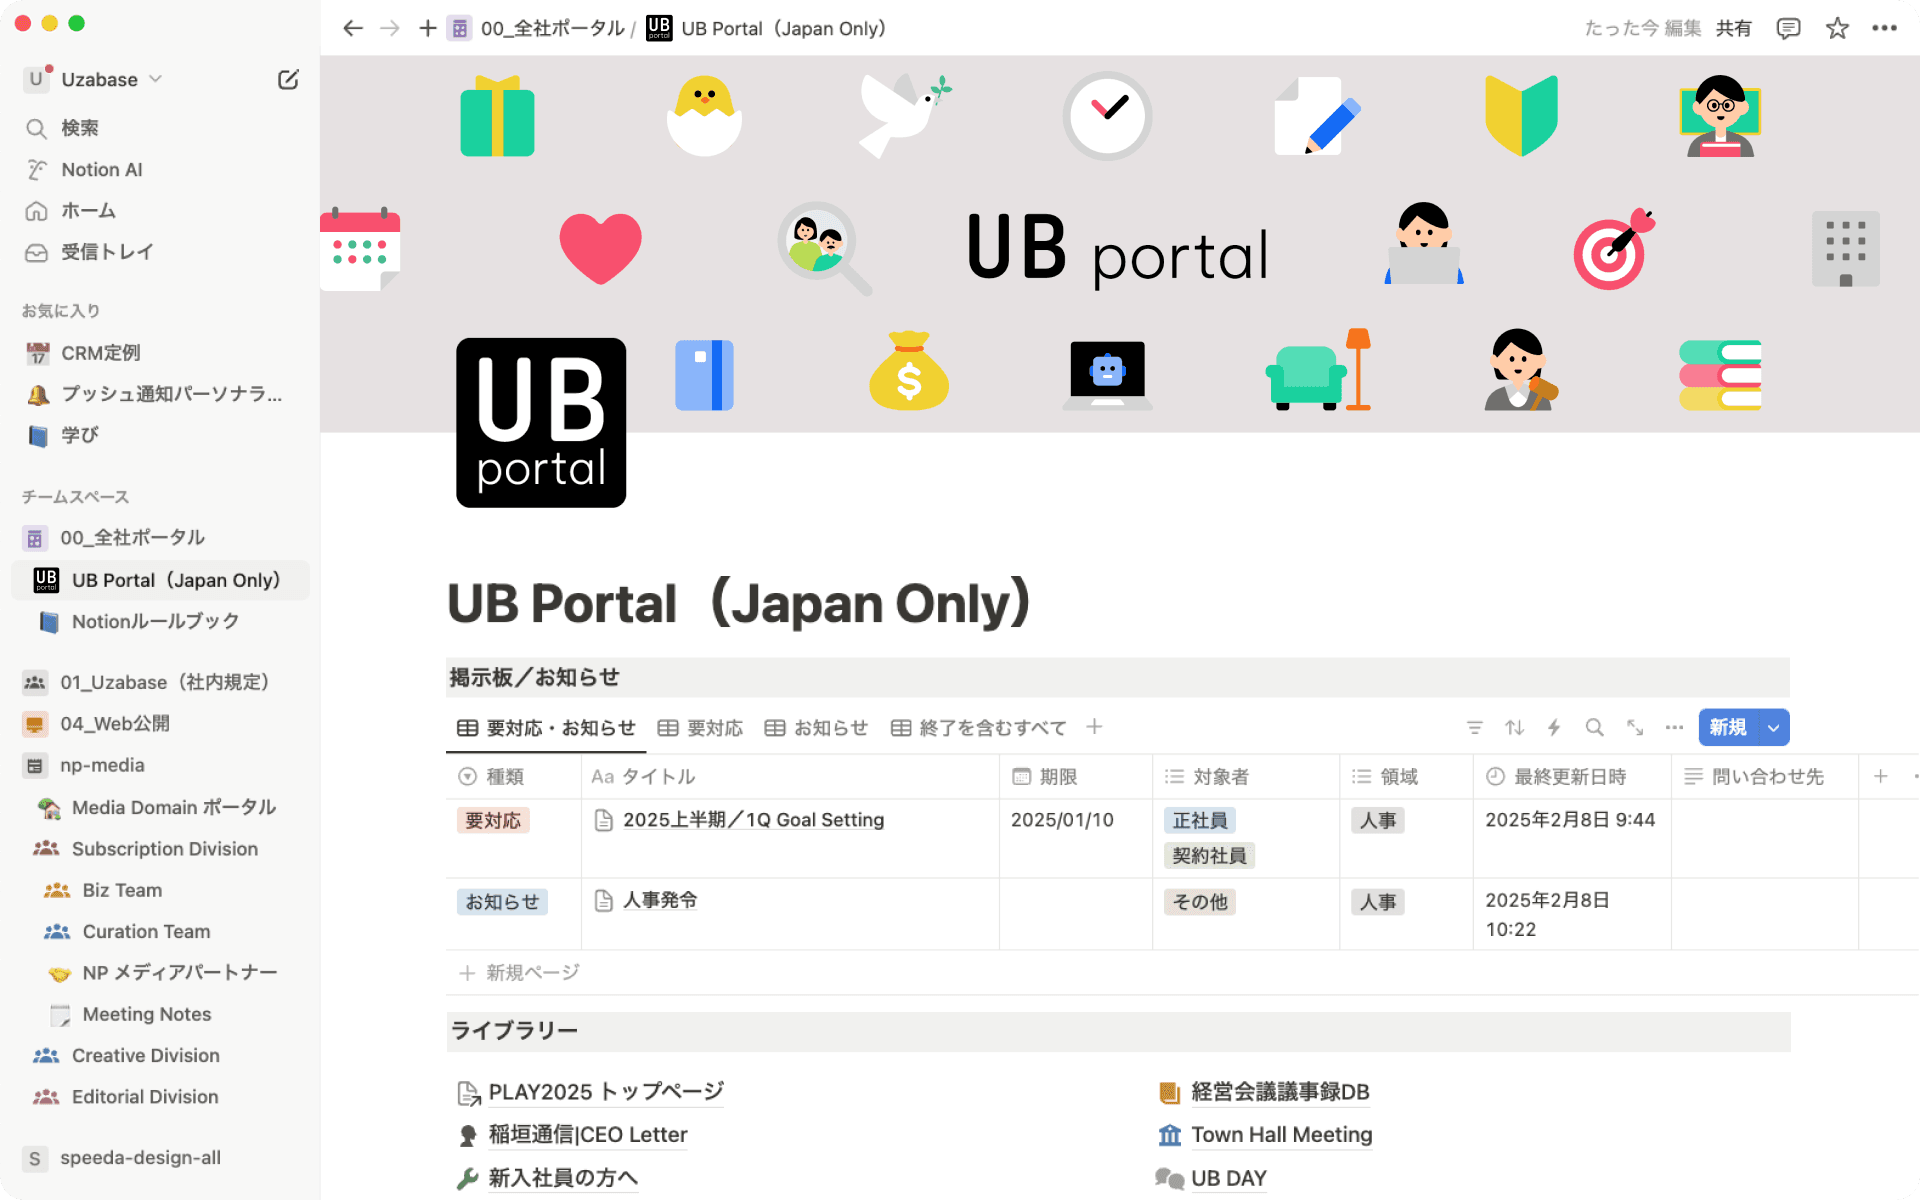Favorite the page using the star icon
The height and width of the screenshot is (1200, 1920).
pos(1837,28)
